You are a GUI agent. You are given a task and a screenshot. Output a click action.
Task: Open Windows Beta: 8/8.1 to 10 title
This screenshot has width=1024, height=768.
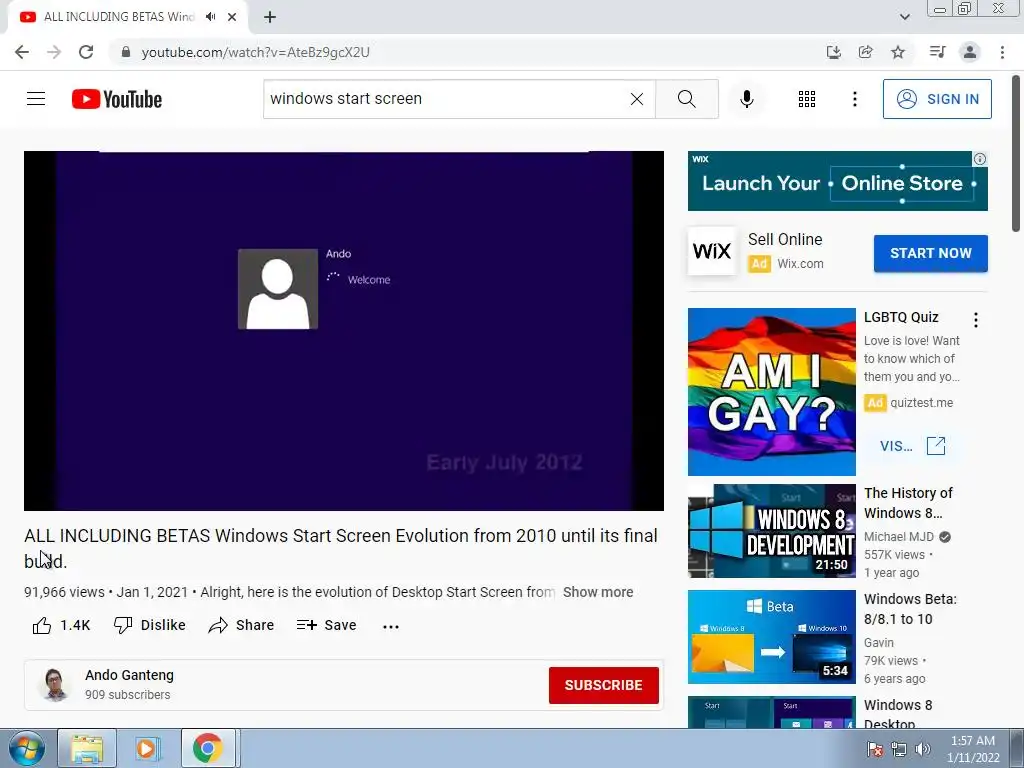(910, 609)
